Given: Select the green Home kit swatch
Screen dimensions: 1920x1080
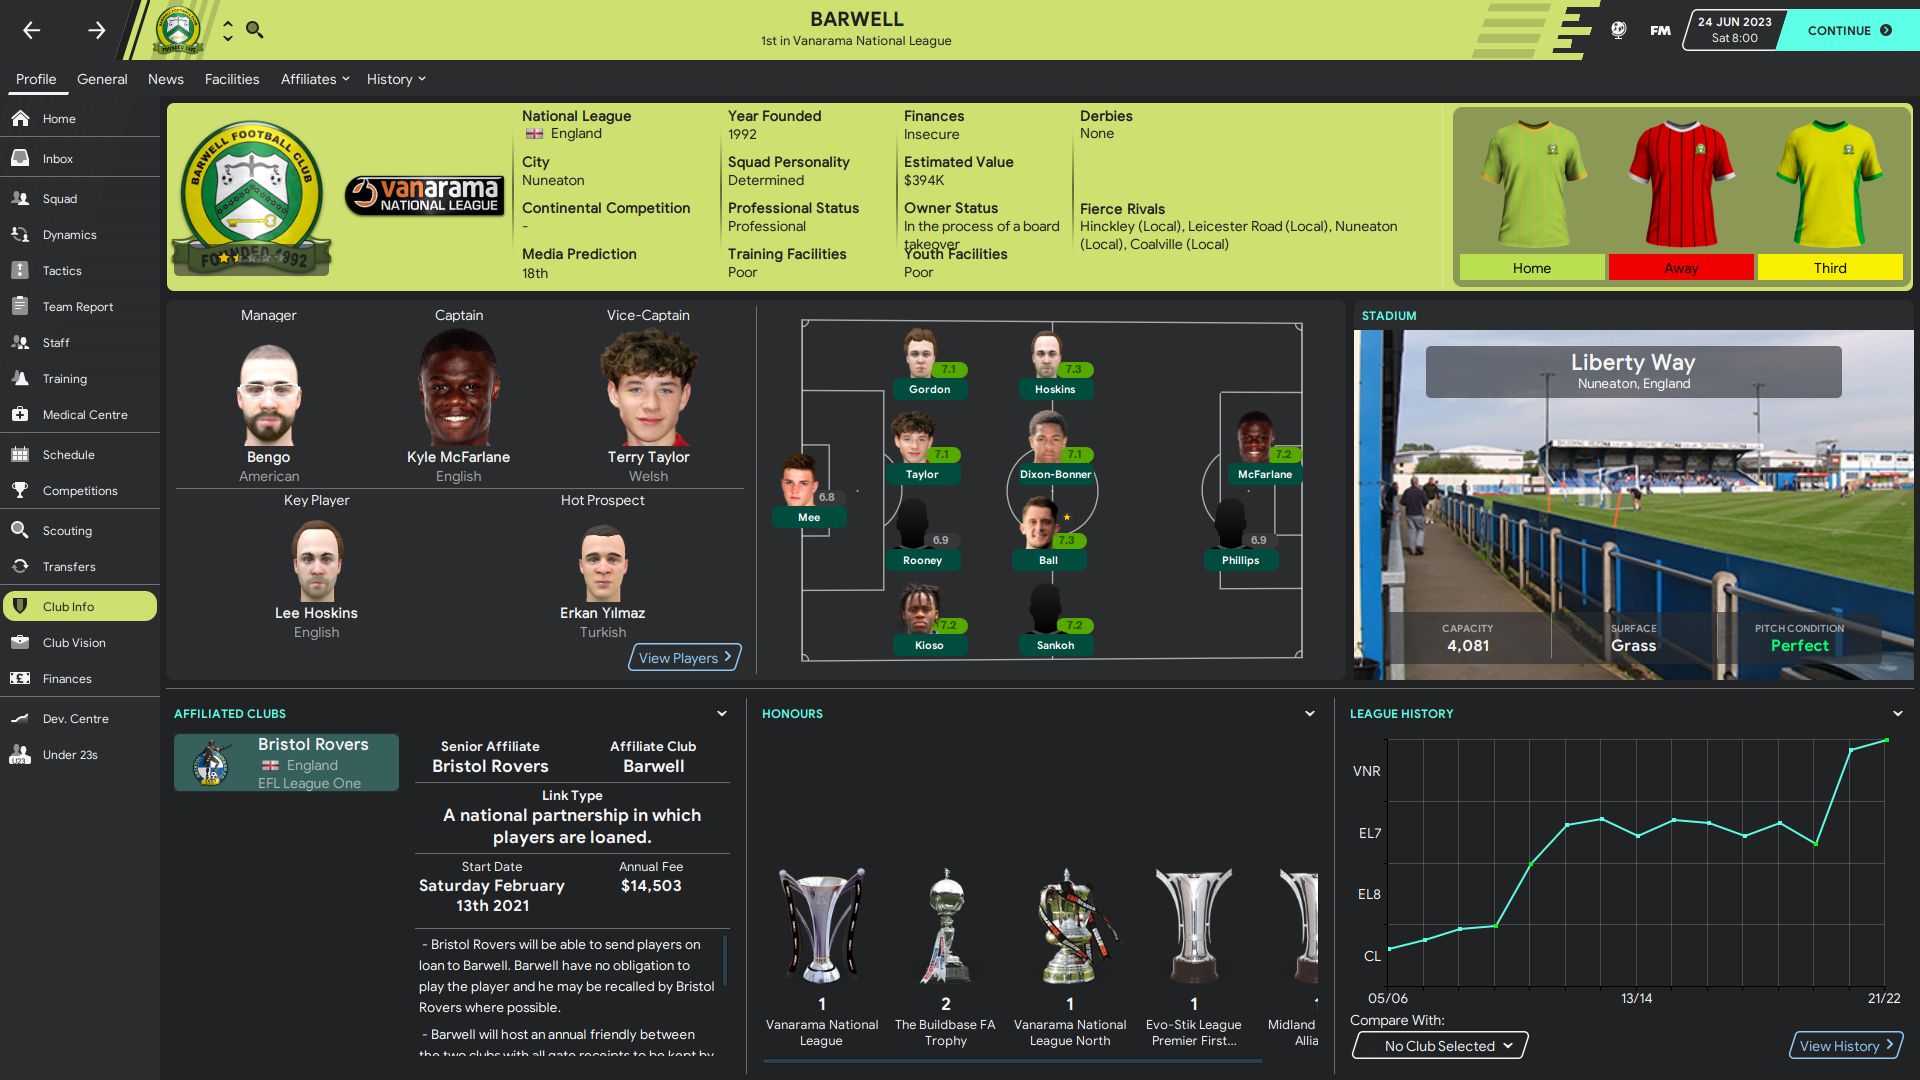Looking at the screenshot, I should point(1532,268).
